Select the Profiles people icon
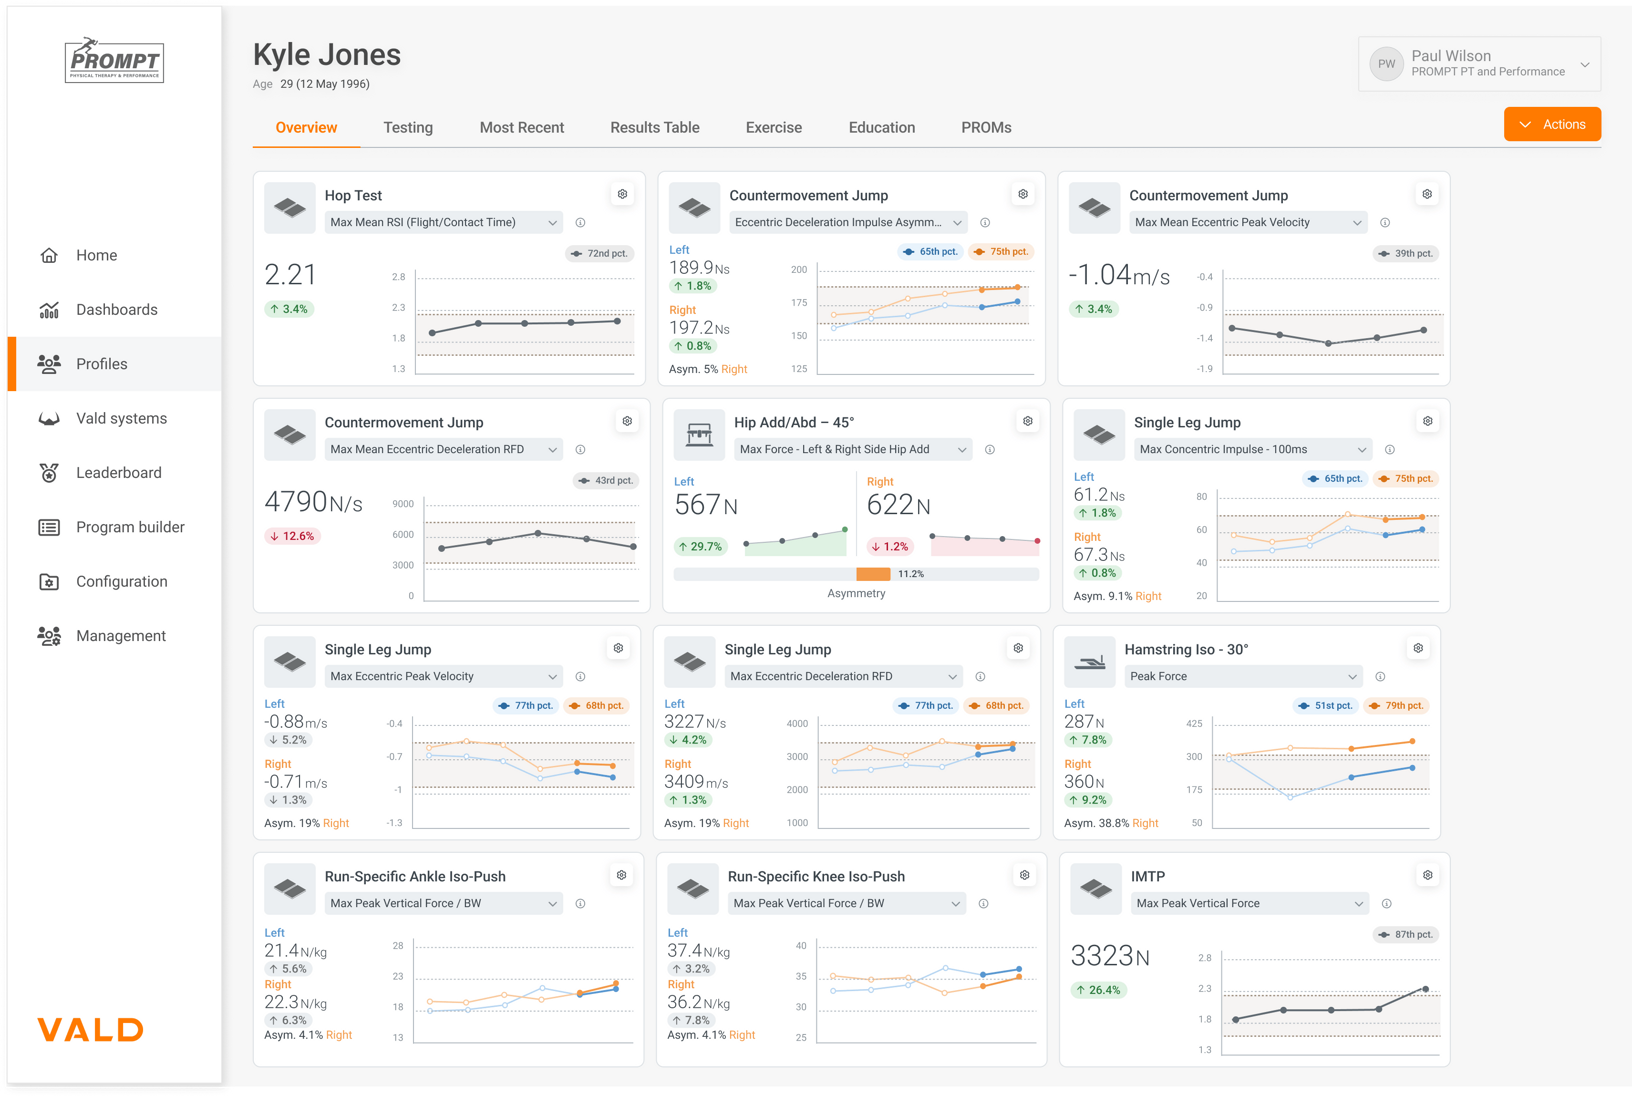 (x=49, y=364)
